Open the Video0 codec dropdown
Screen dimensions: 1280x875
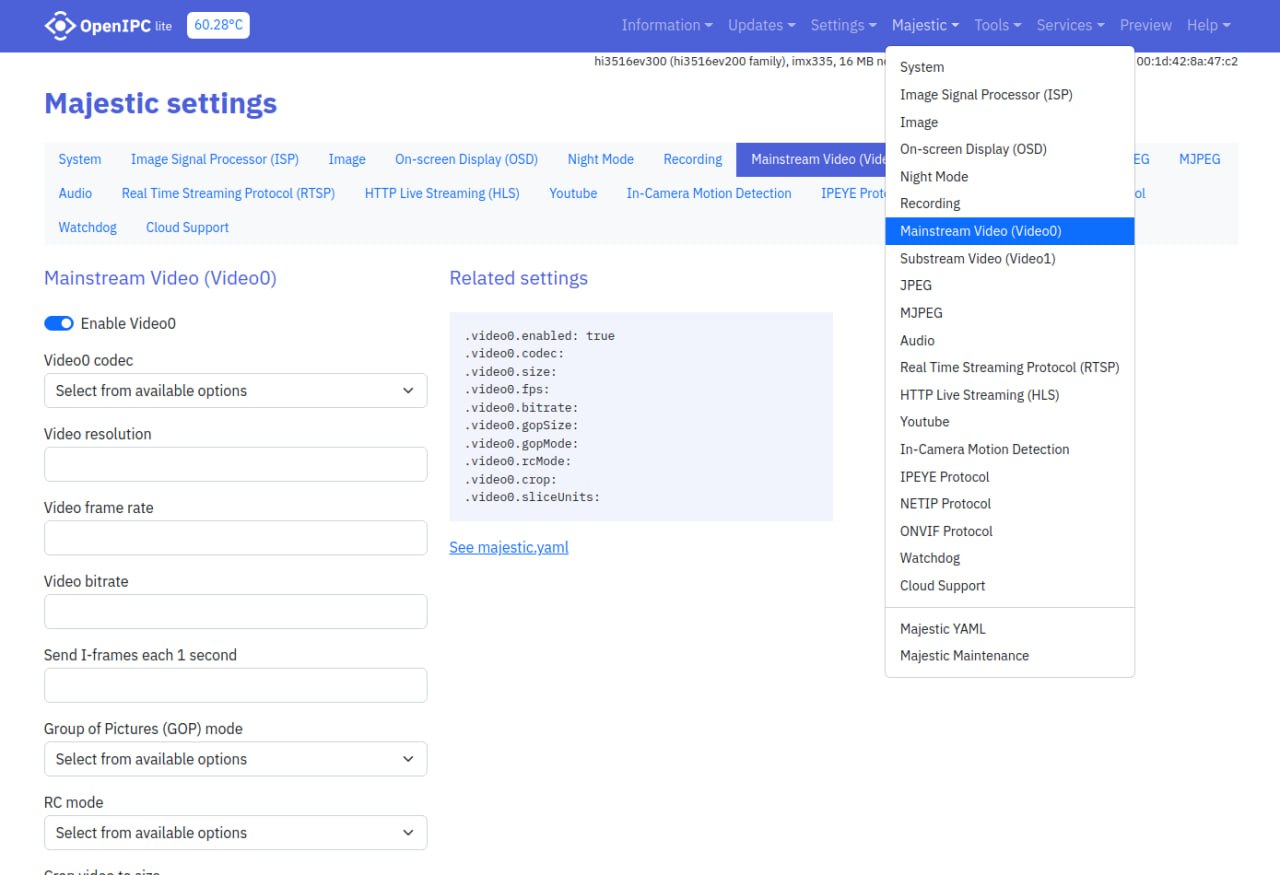click(x=235, y=391)
